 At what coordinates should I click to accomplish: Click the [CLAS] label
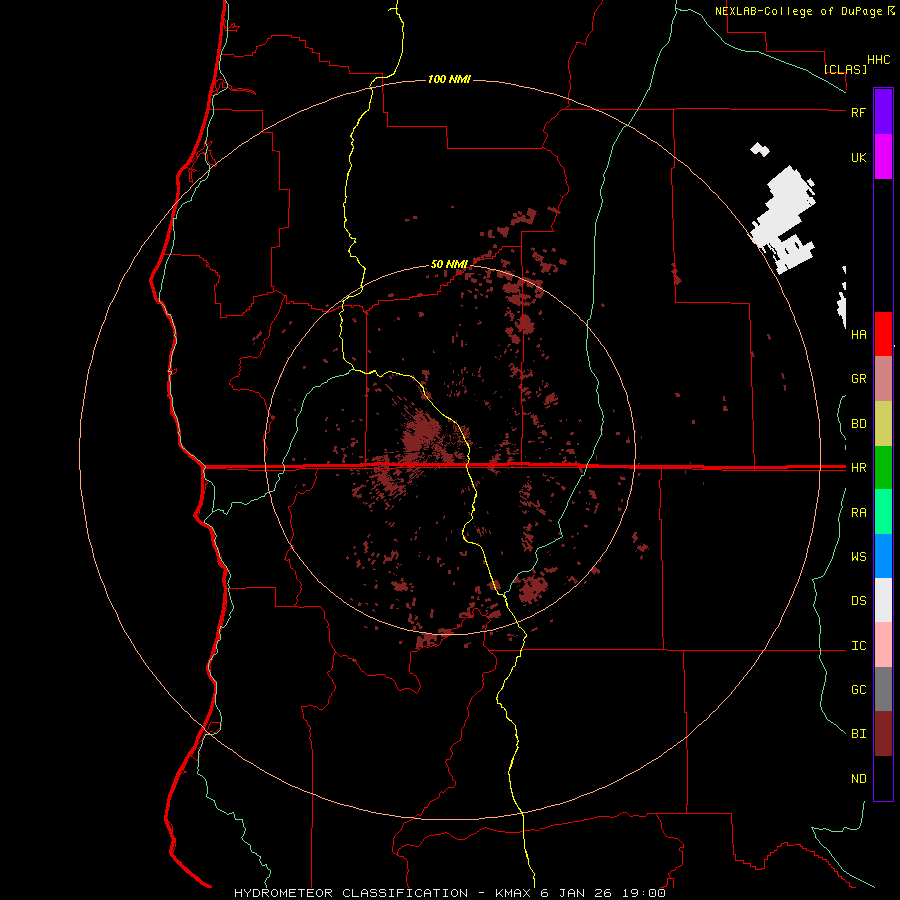click(x=845, y=69)
